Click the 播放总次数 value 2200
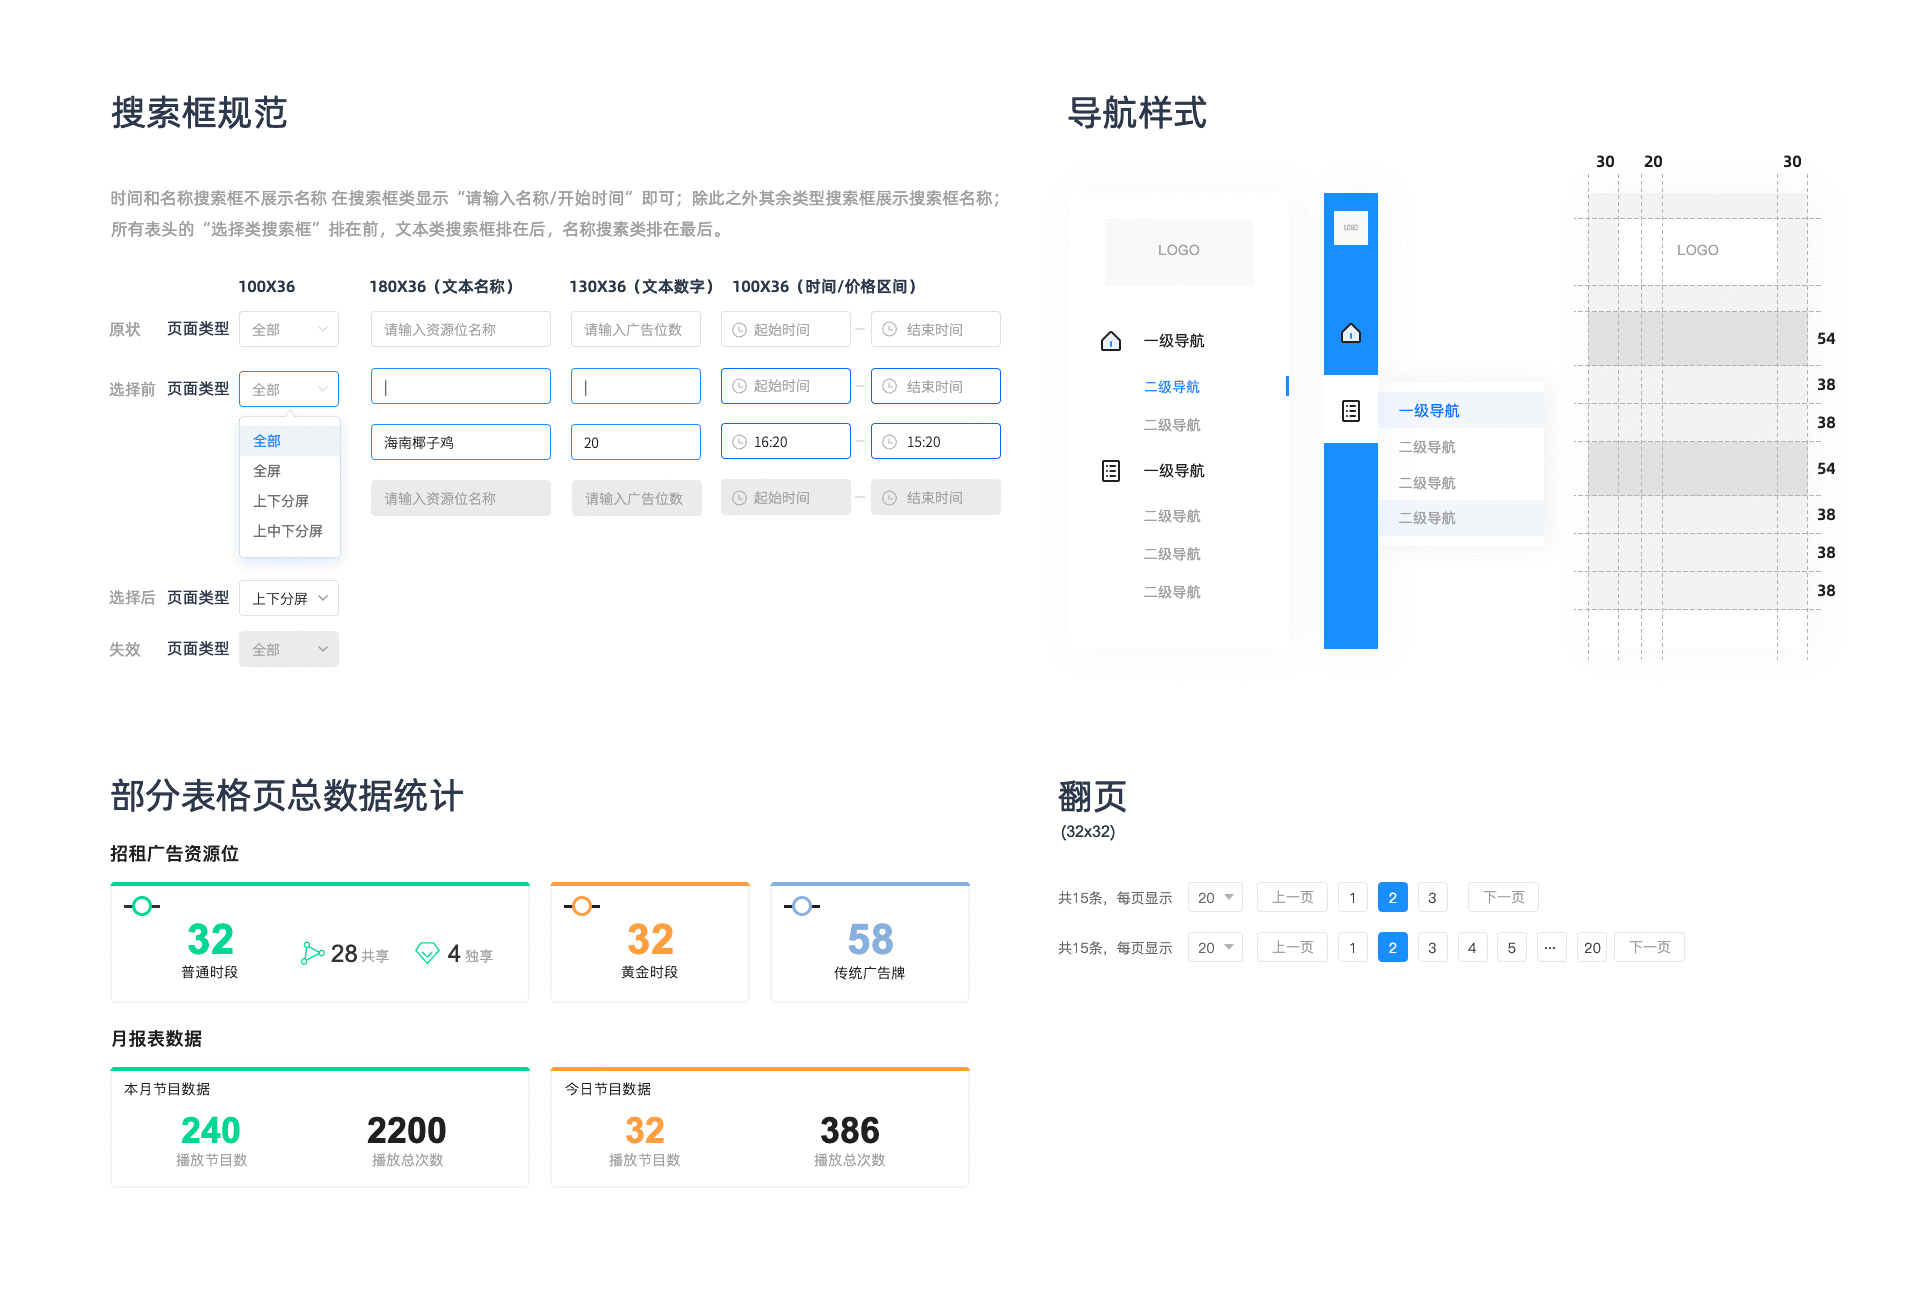Viewport: 1920px width, 1291px height. 406,1130
